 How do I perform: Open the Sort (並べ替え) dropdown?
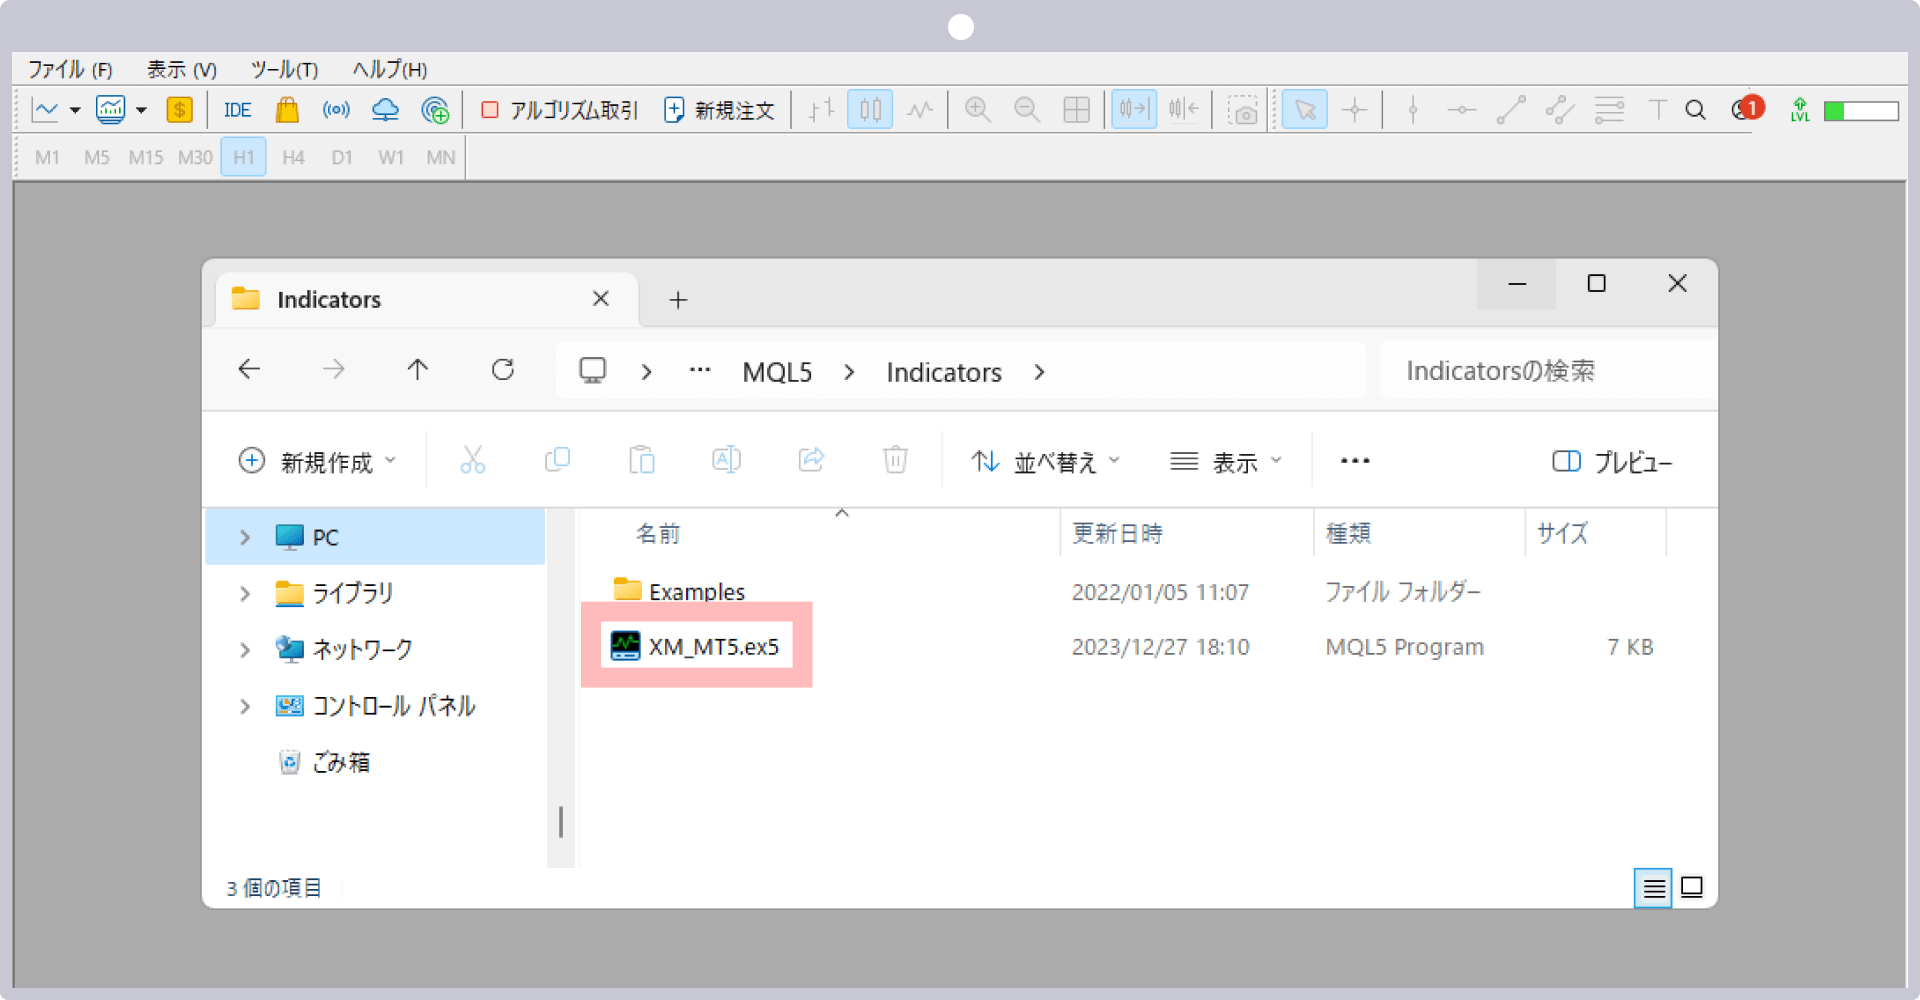(x=1046, y=461)
